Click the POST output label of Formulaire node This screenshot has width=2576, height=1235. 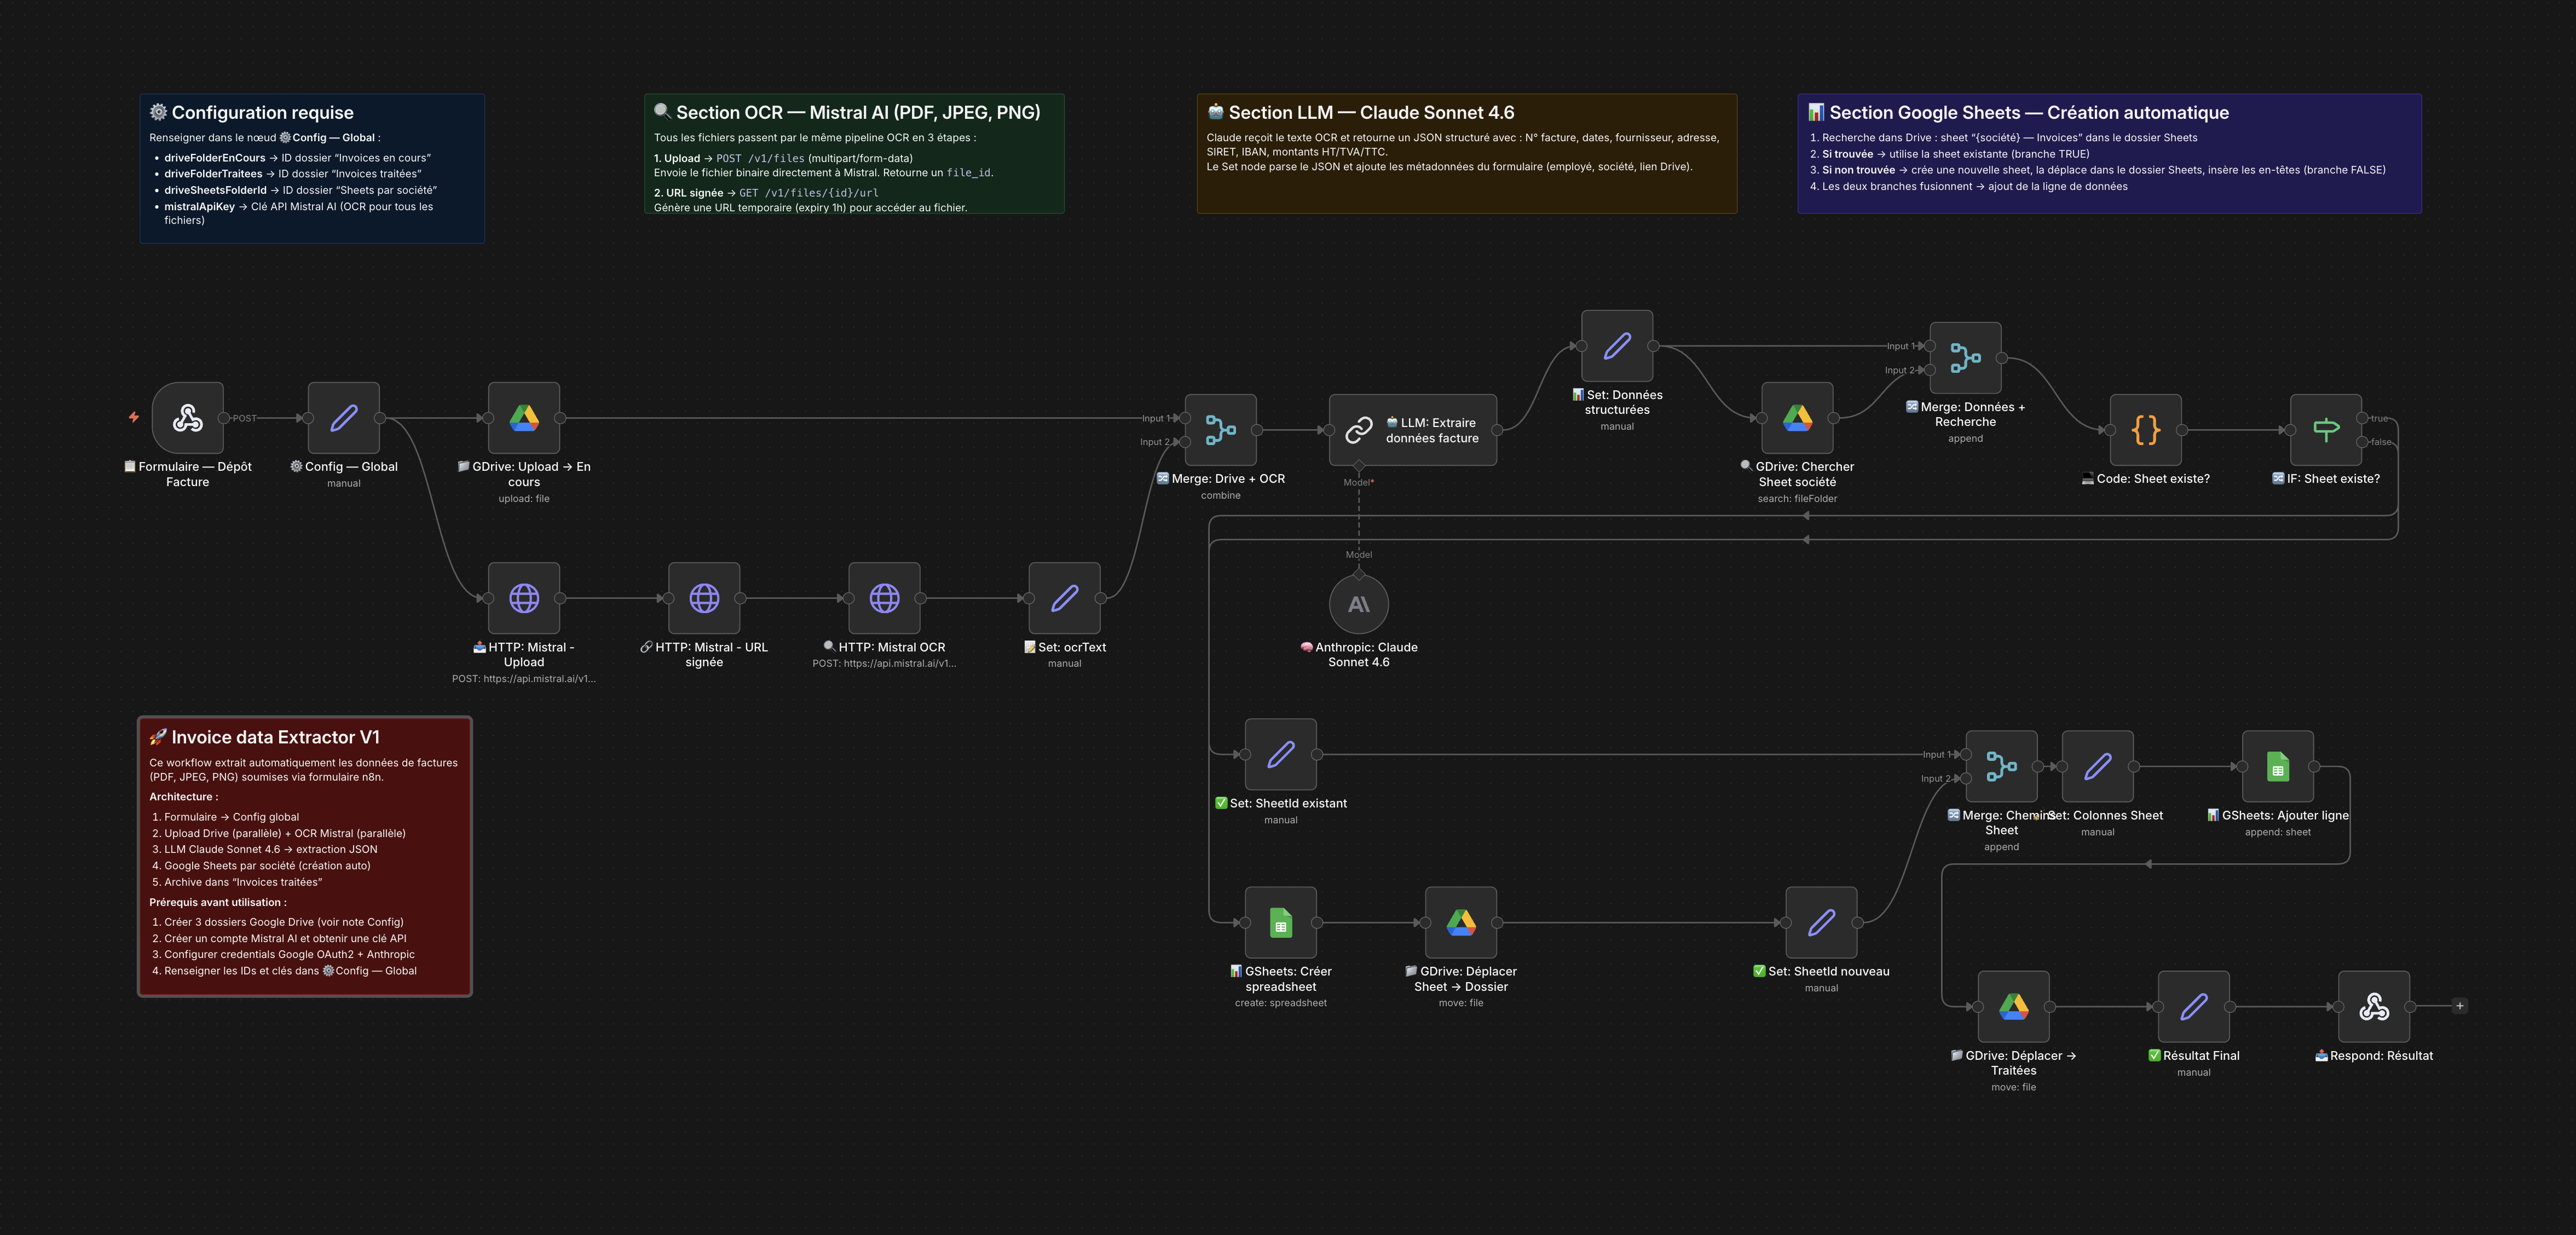(x=244, y=418)
